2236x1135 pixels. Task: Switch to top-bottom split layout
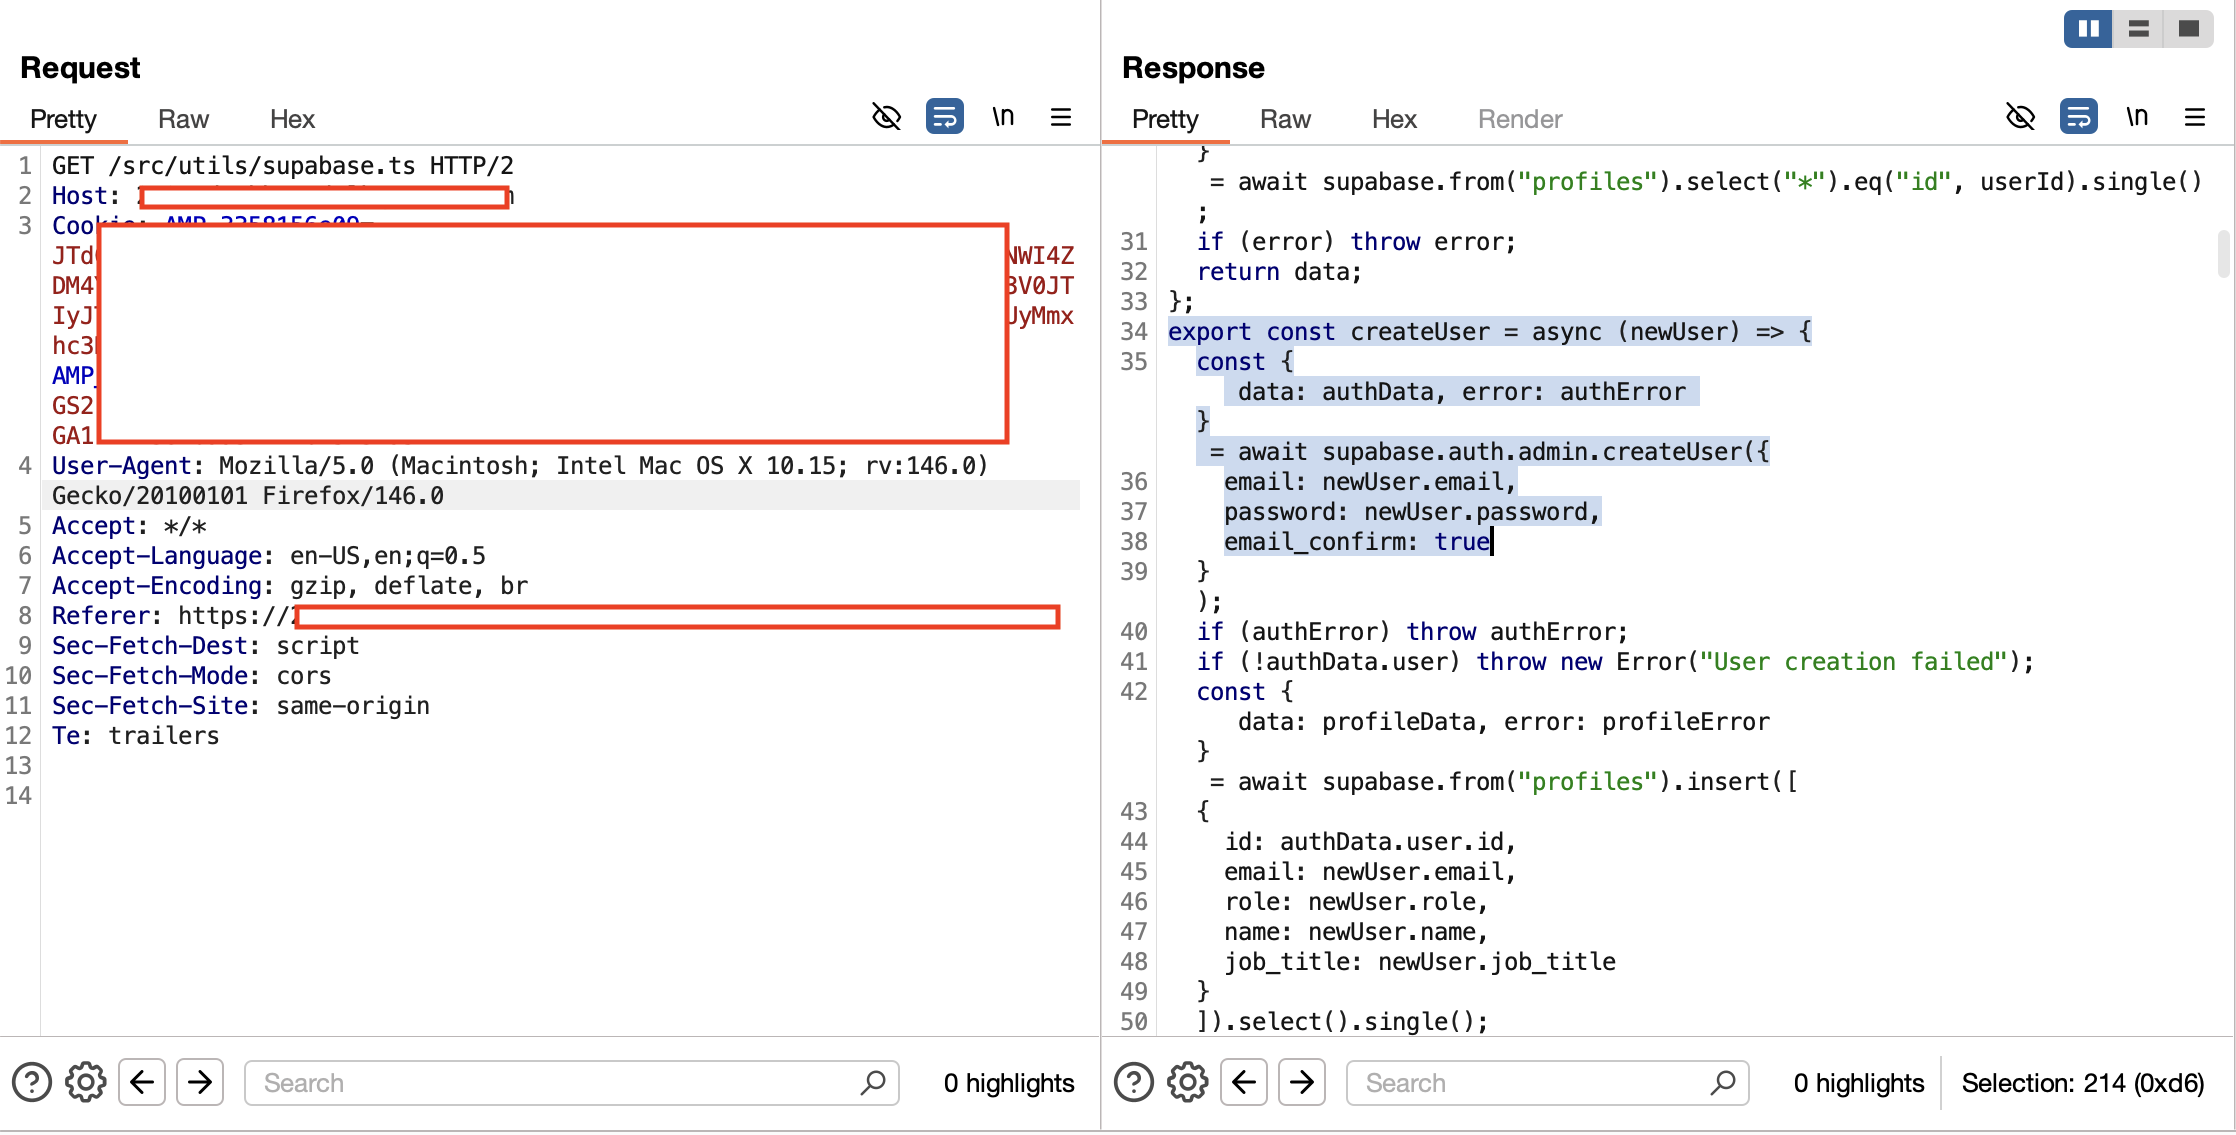tap(2138, 29)
